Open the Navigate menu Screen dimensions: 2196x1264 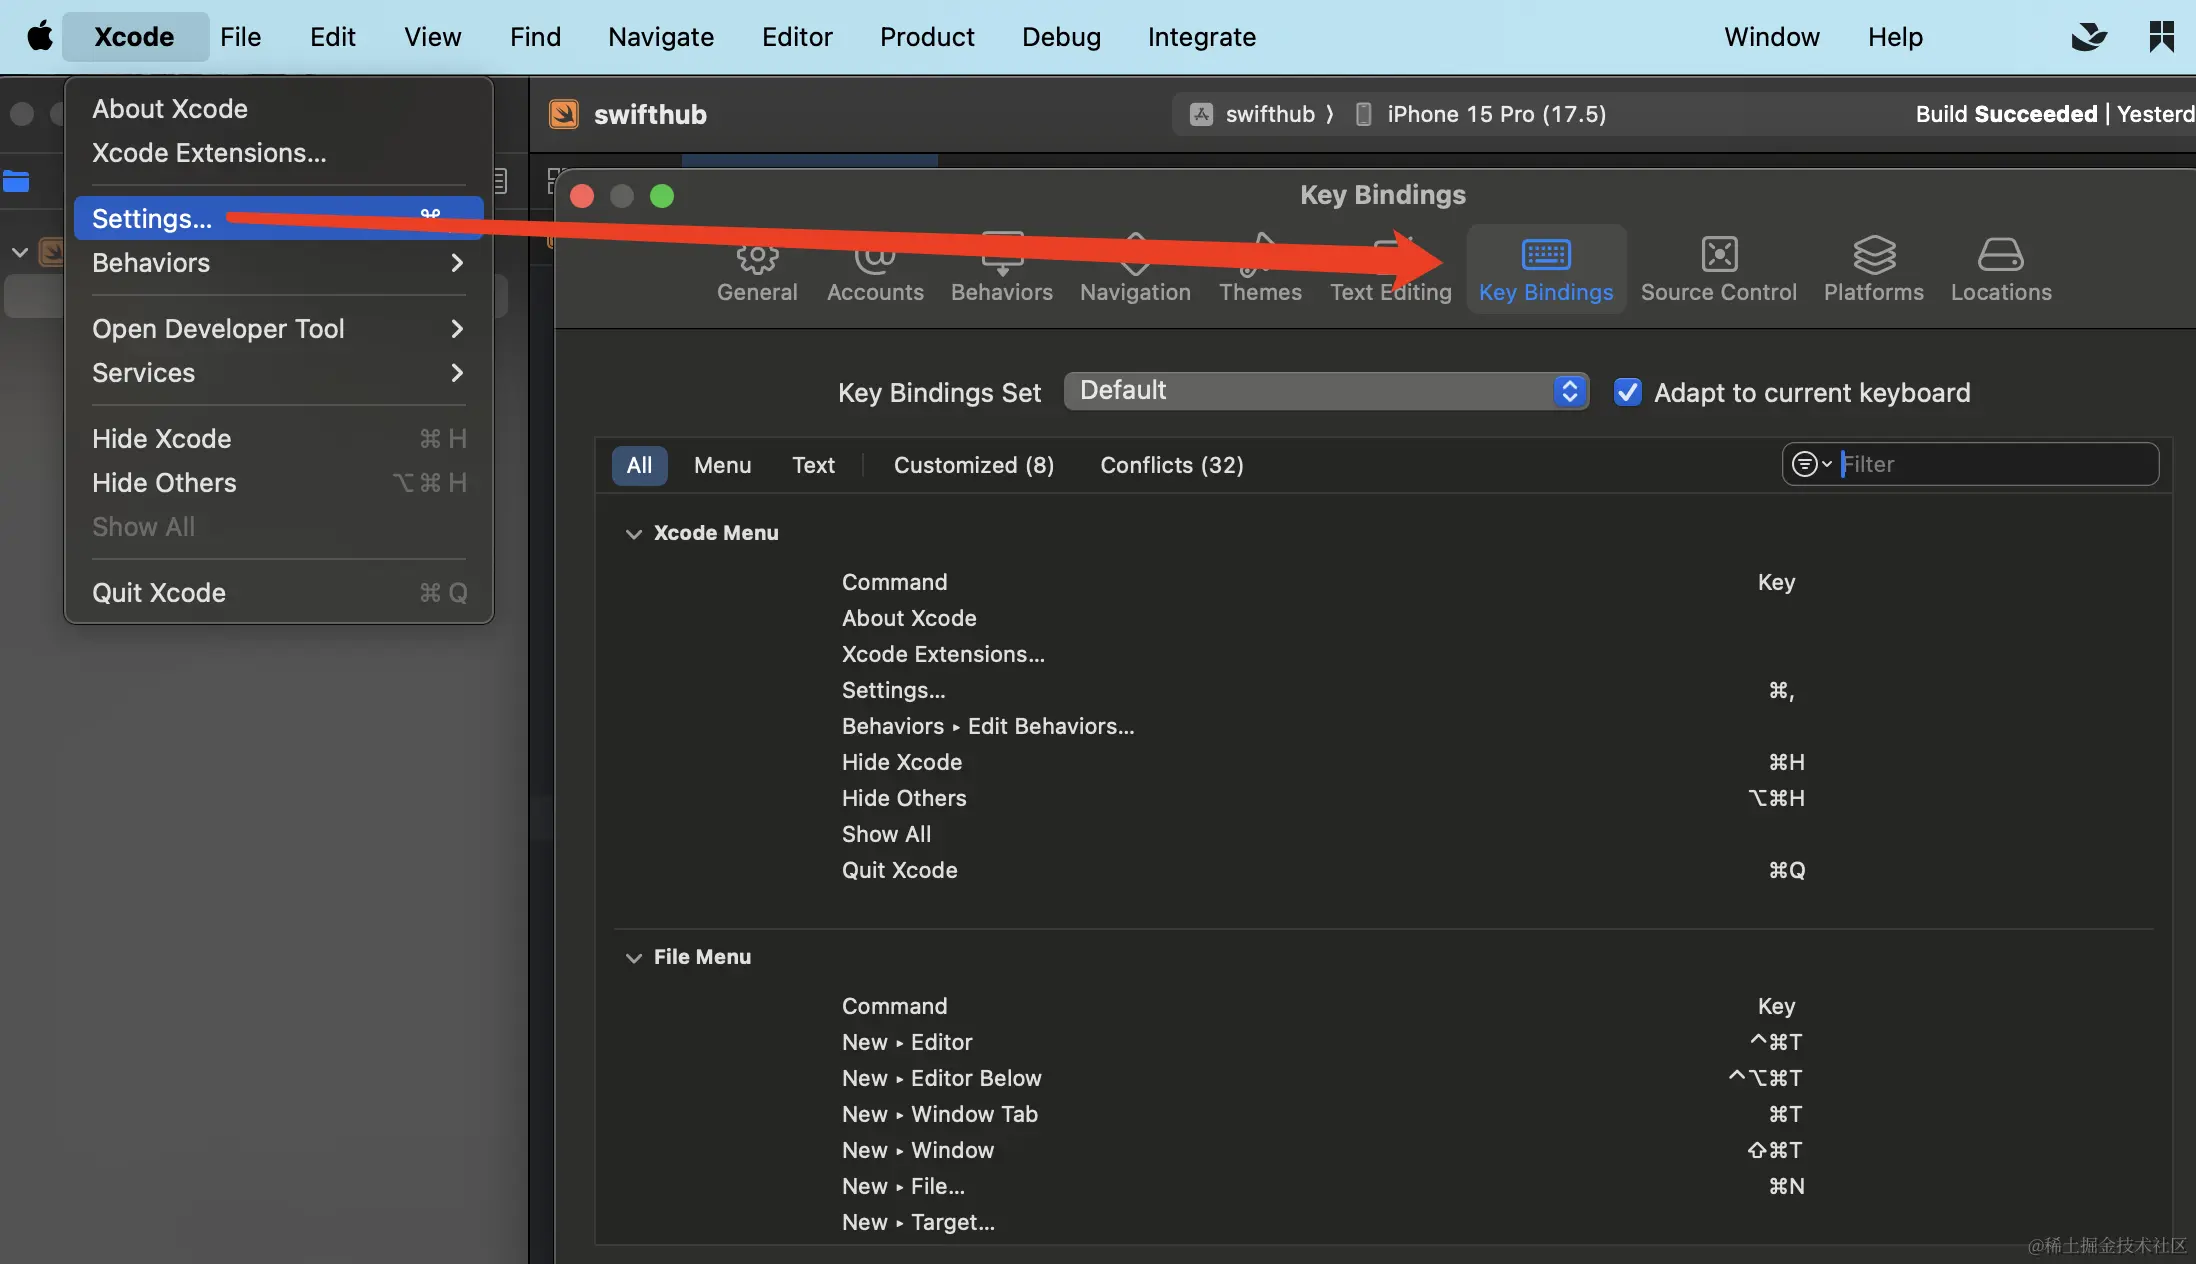pyautogui.click(x=661, y=37)
